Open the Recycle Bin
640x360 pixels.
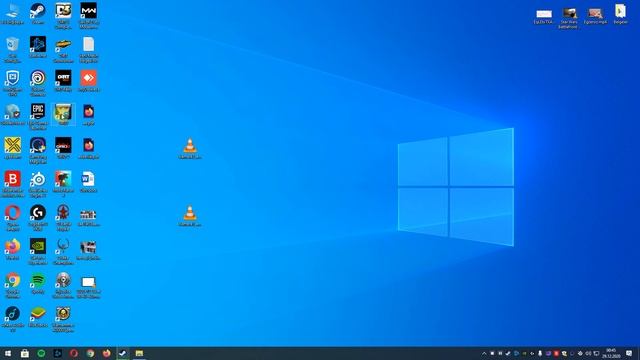tap(13, 49)
